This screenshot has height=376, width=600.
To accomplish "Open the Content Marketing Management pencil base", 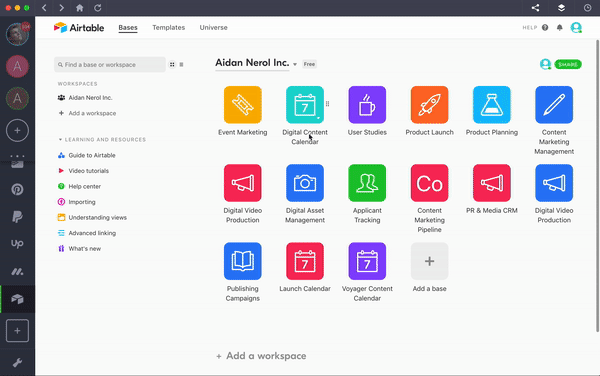I will point(554,105).
